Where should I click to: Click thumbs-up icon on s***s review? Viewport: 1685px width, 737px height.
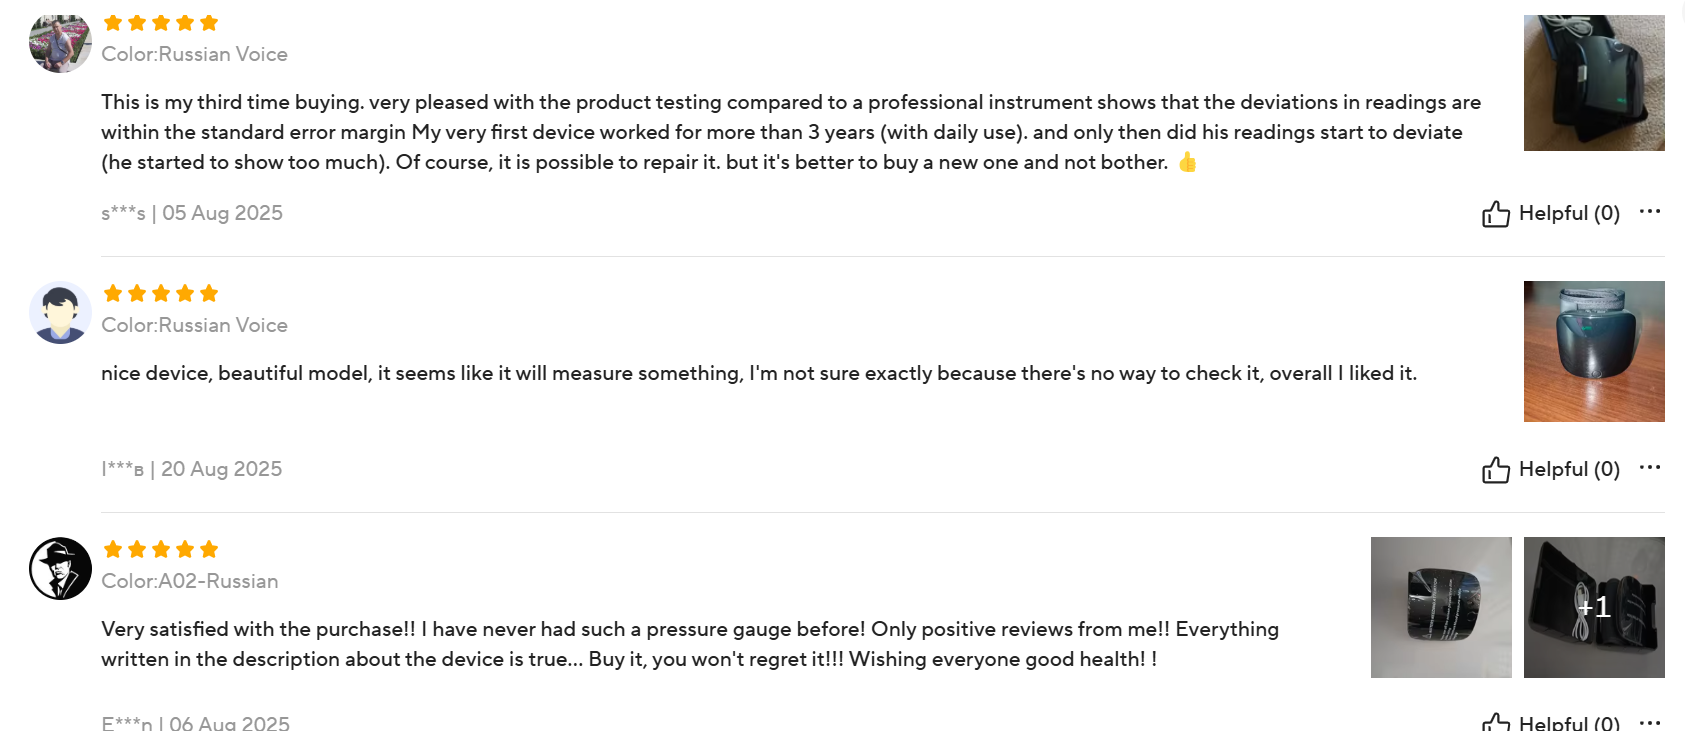point(1495,214)
